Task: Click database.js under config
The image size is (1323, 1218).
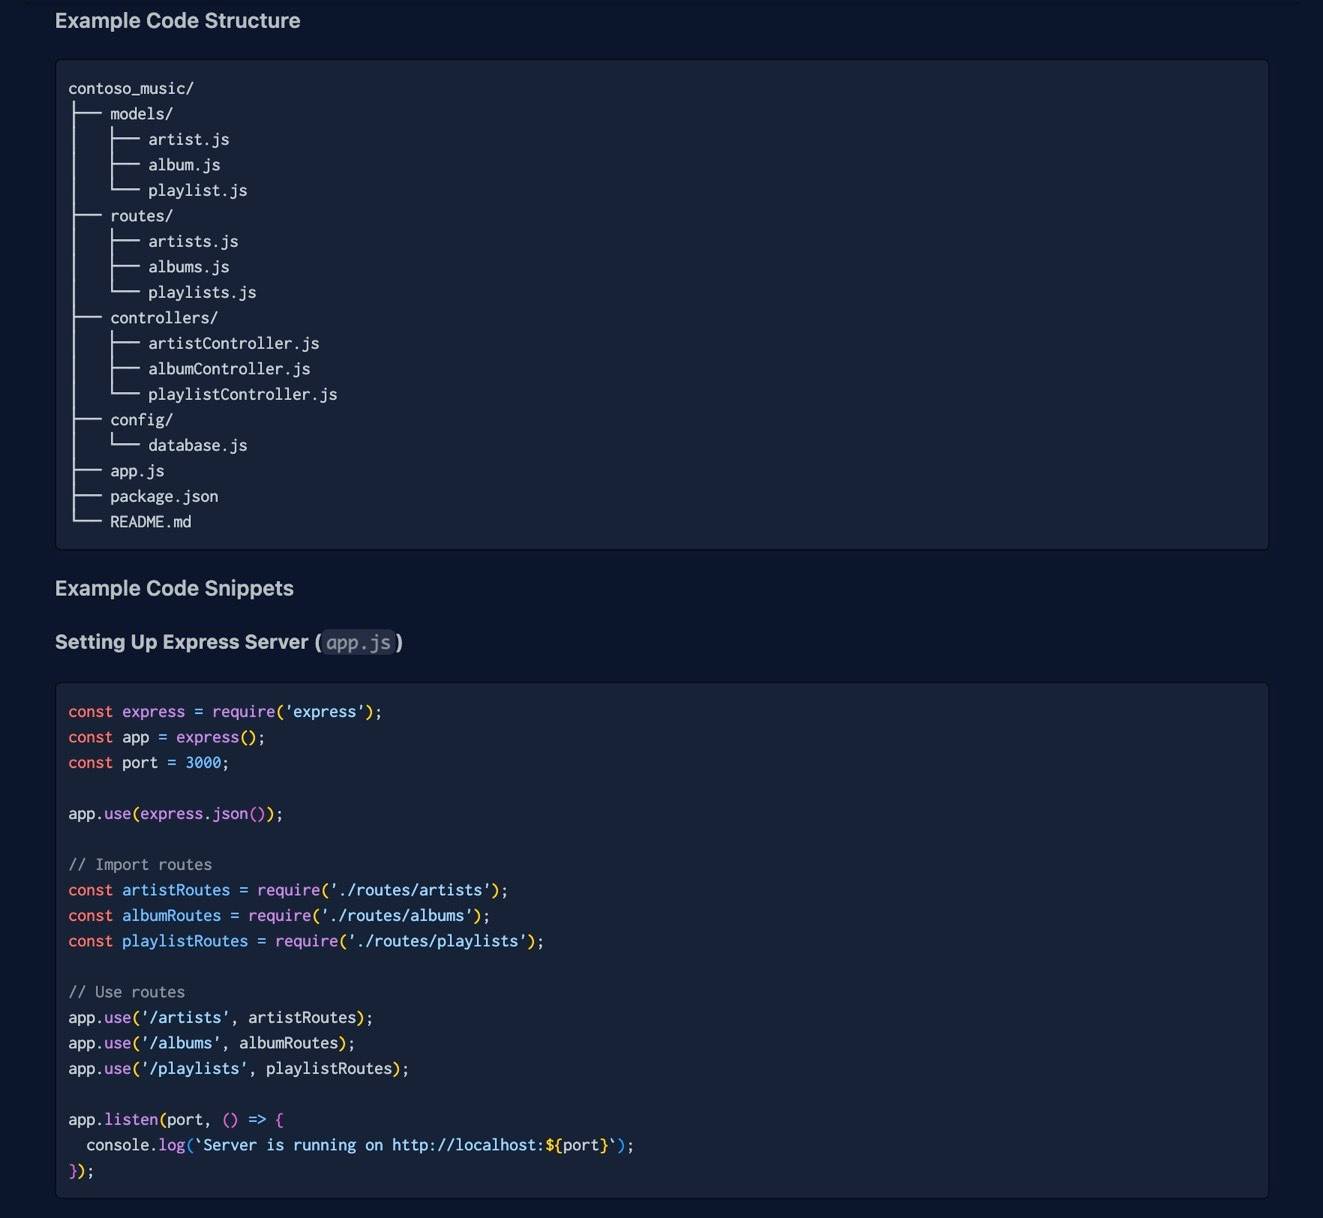Action: (197, 446)
